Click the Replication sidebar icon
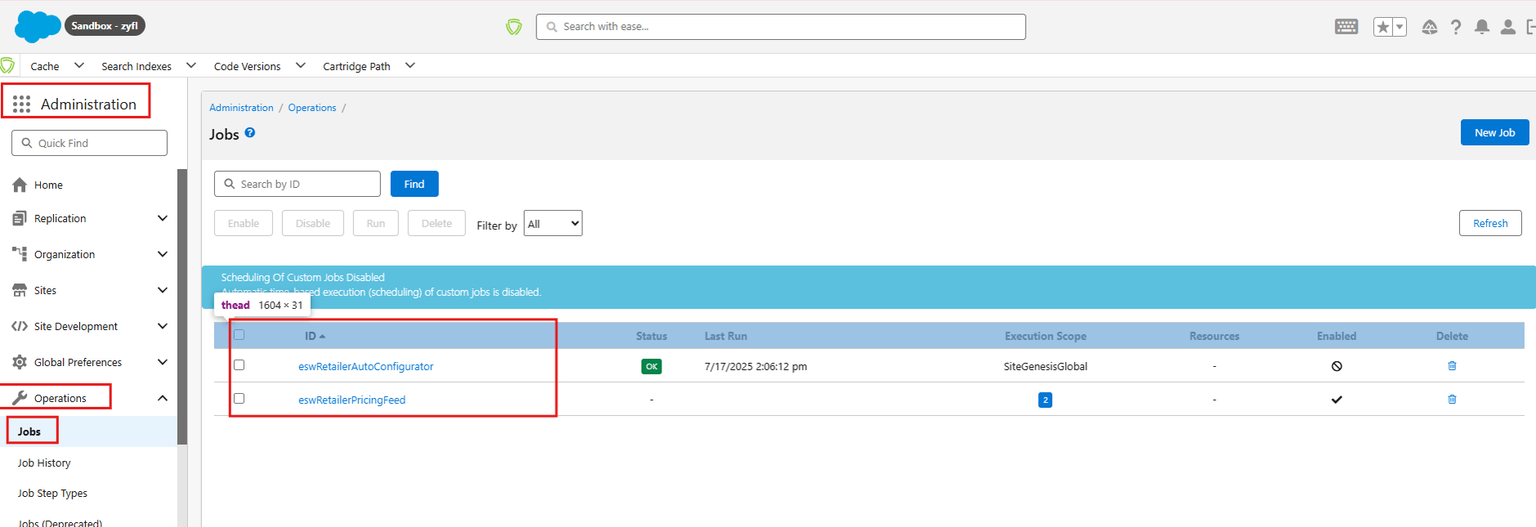This screenshot has width=1536, height=527. pos(19,218)
